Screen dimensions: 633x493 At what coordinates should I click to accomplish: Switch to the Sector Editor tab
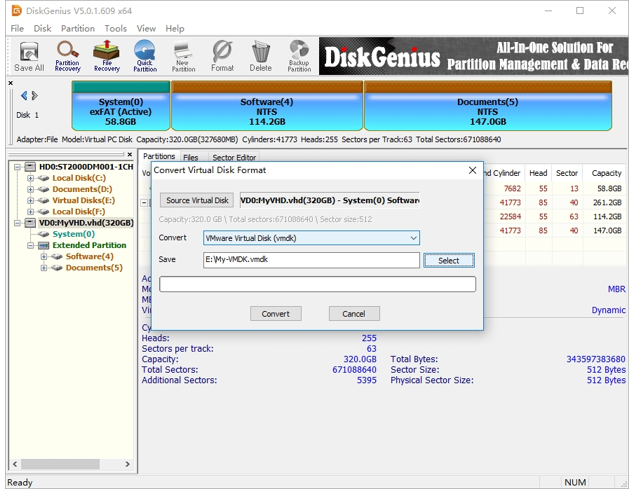coord(233,157)
